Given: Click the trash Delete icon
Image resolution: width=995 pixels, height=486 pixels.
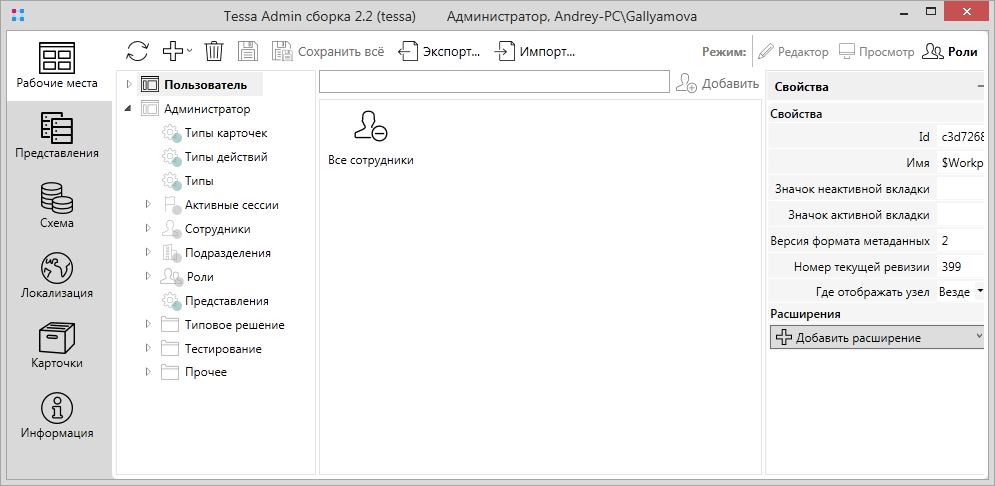Looking at the screenshot, I should pyautogui.click(x=214, y=52).
